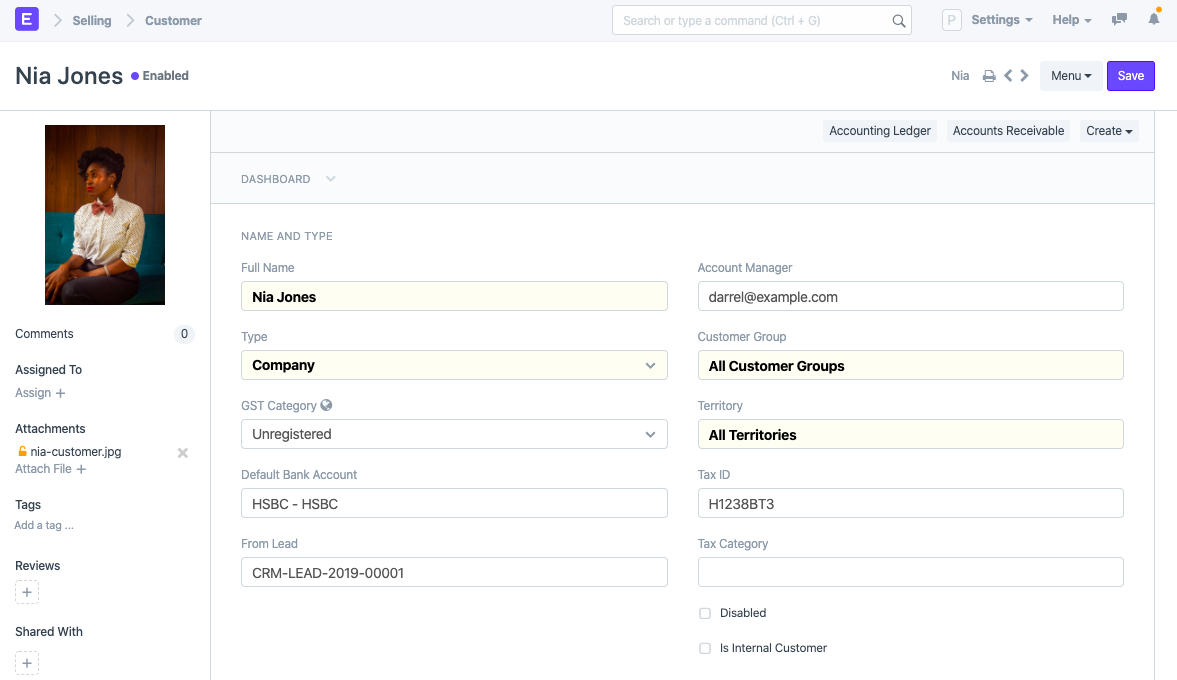Expand the Create dropdown button

pyautogui.click(x=1109, y=131)
